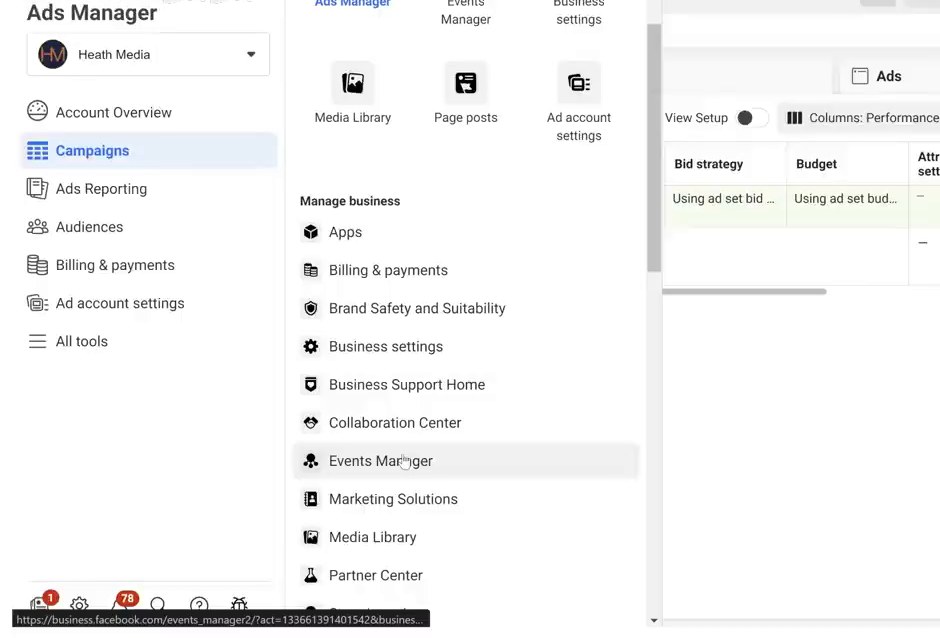Select the Campaigns item in the sidebar
This screenshot has height=638, width=940.
[149, 151]
